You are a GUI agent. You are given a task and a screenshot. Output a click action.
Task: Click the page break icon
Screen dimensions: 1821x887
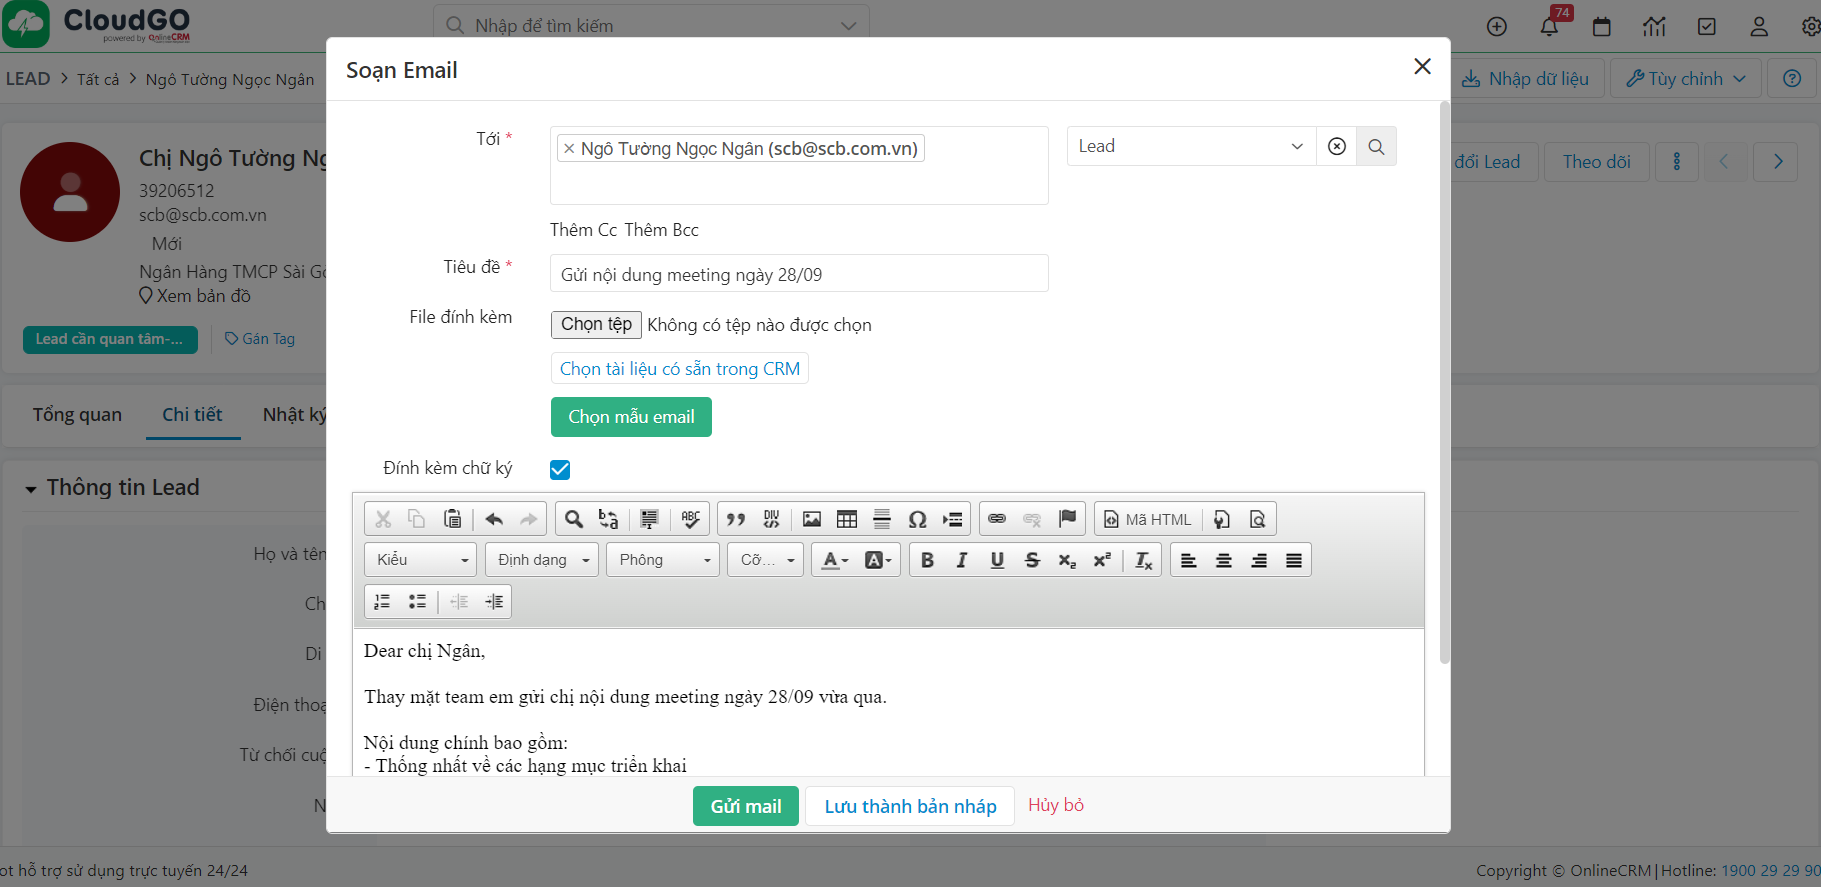(952, 519)
